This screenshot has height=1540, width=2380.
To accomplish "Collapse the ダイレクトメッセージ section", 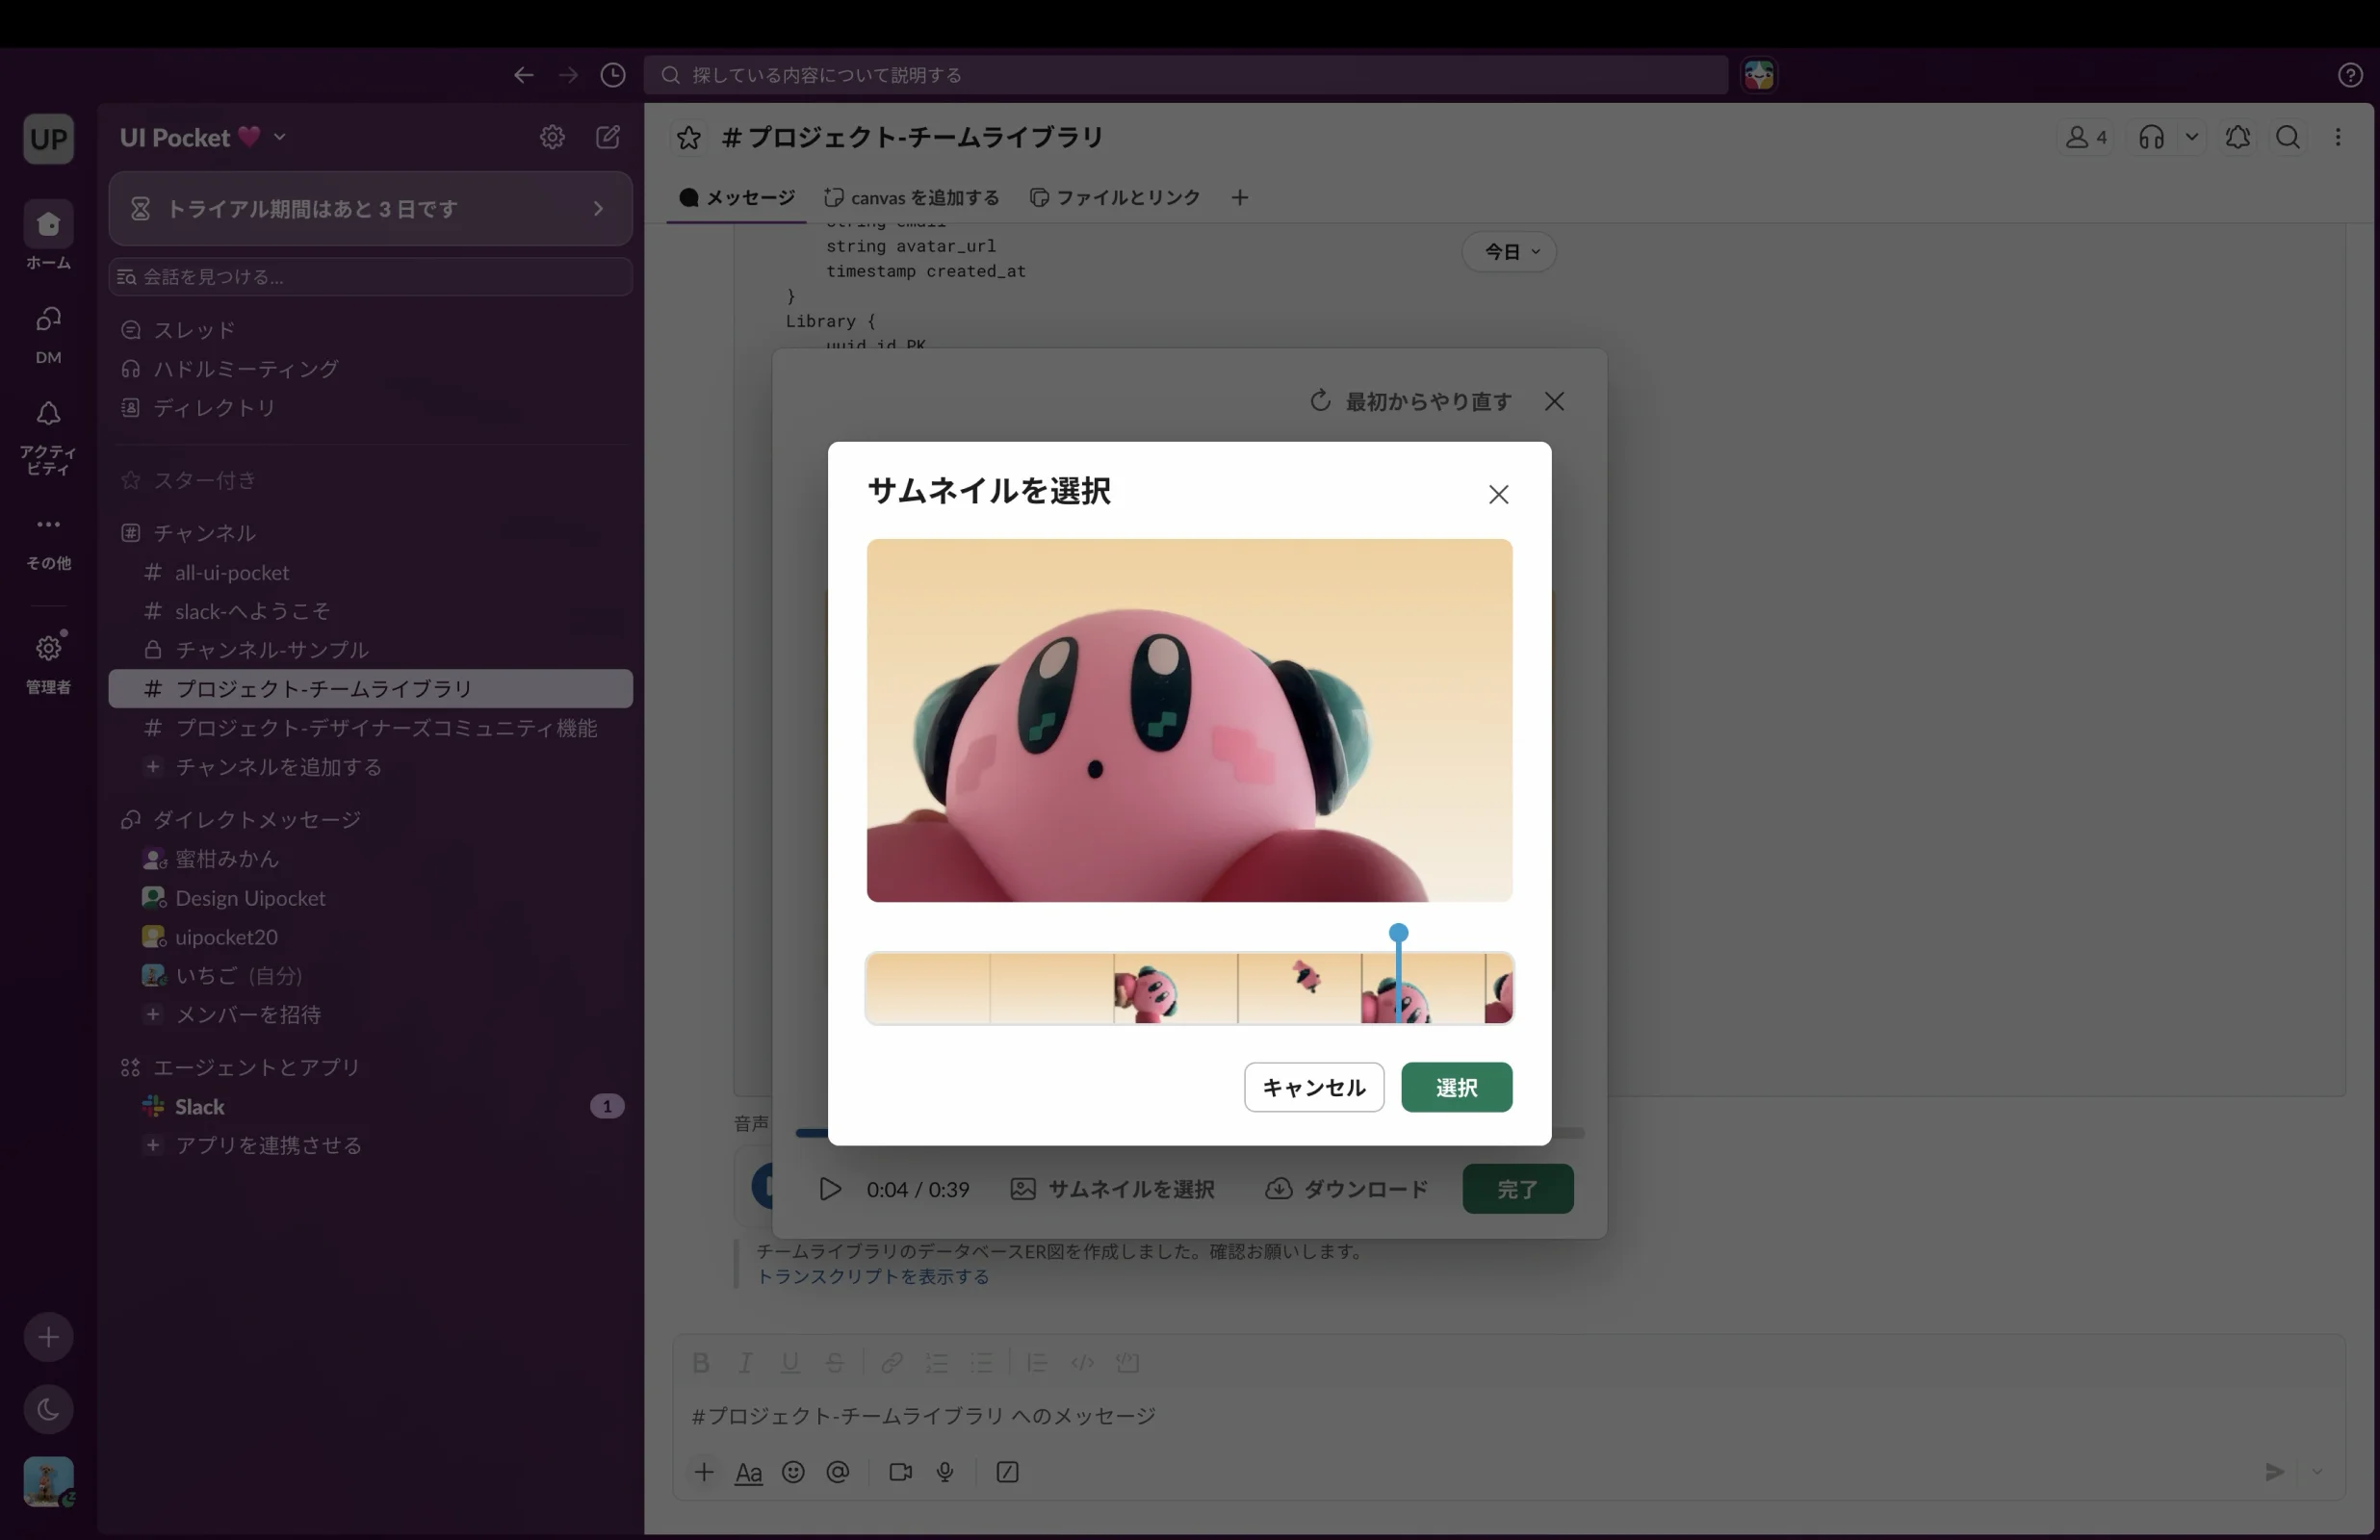I will click(256, 820).
